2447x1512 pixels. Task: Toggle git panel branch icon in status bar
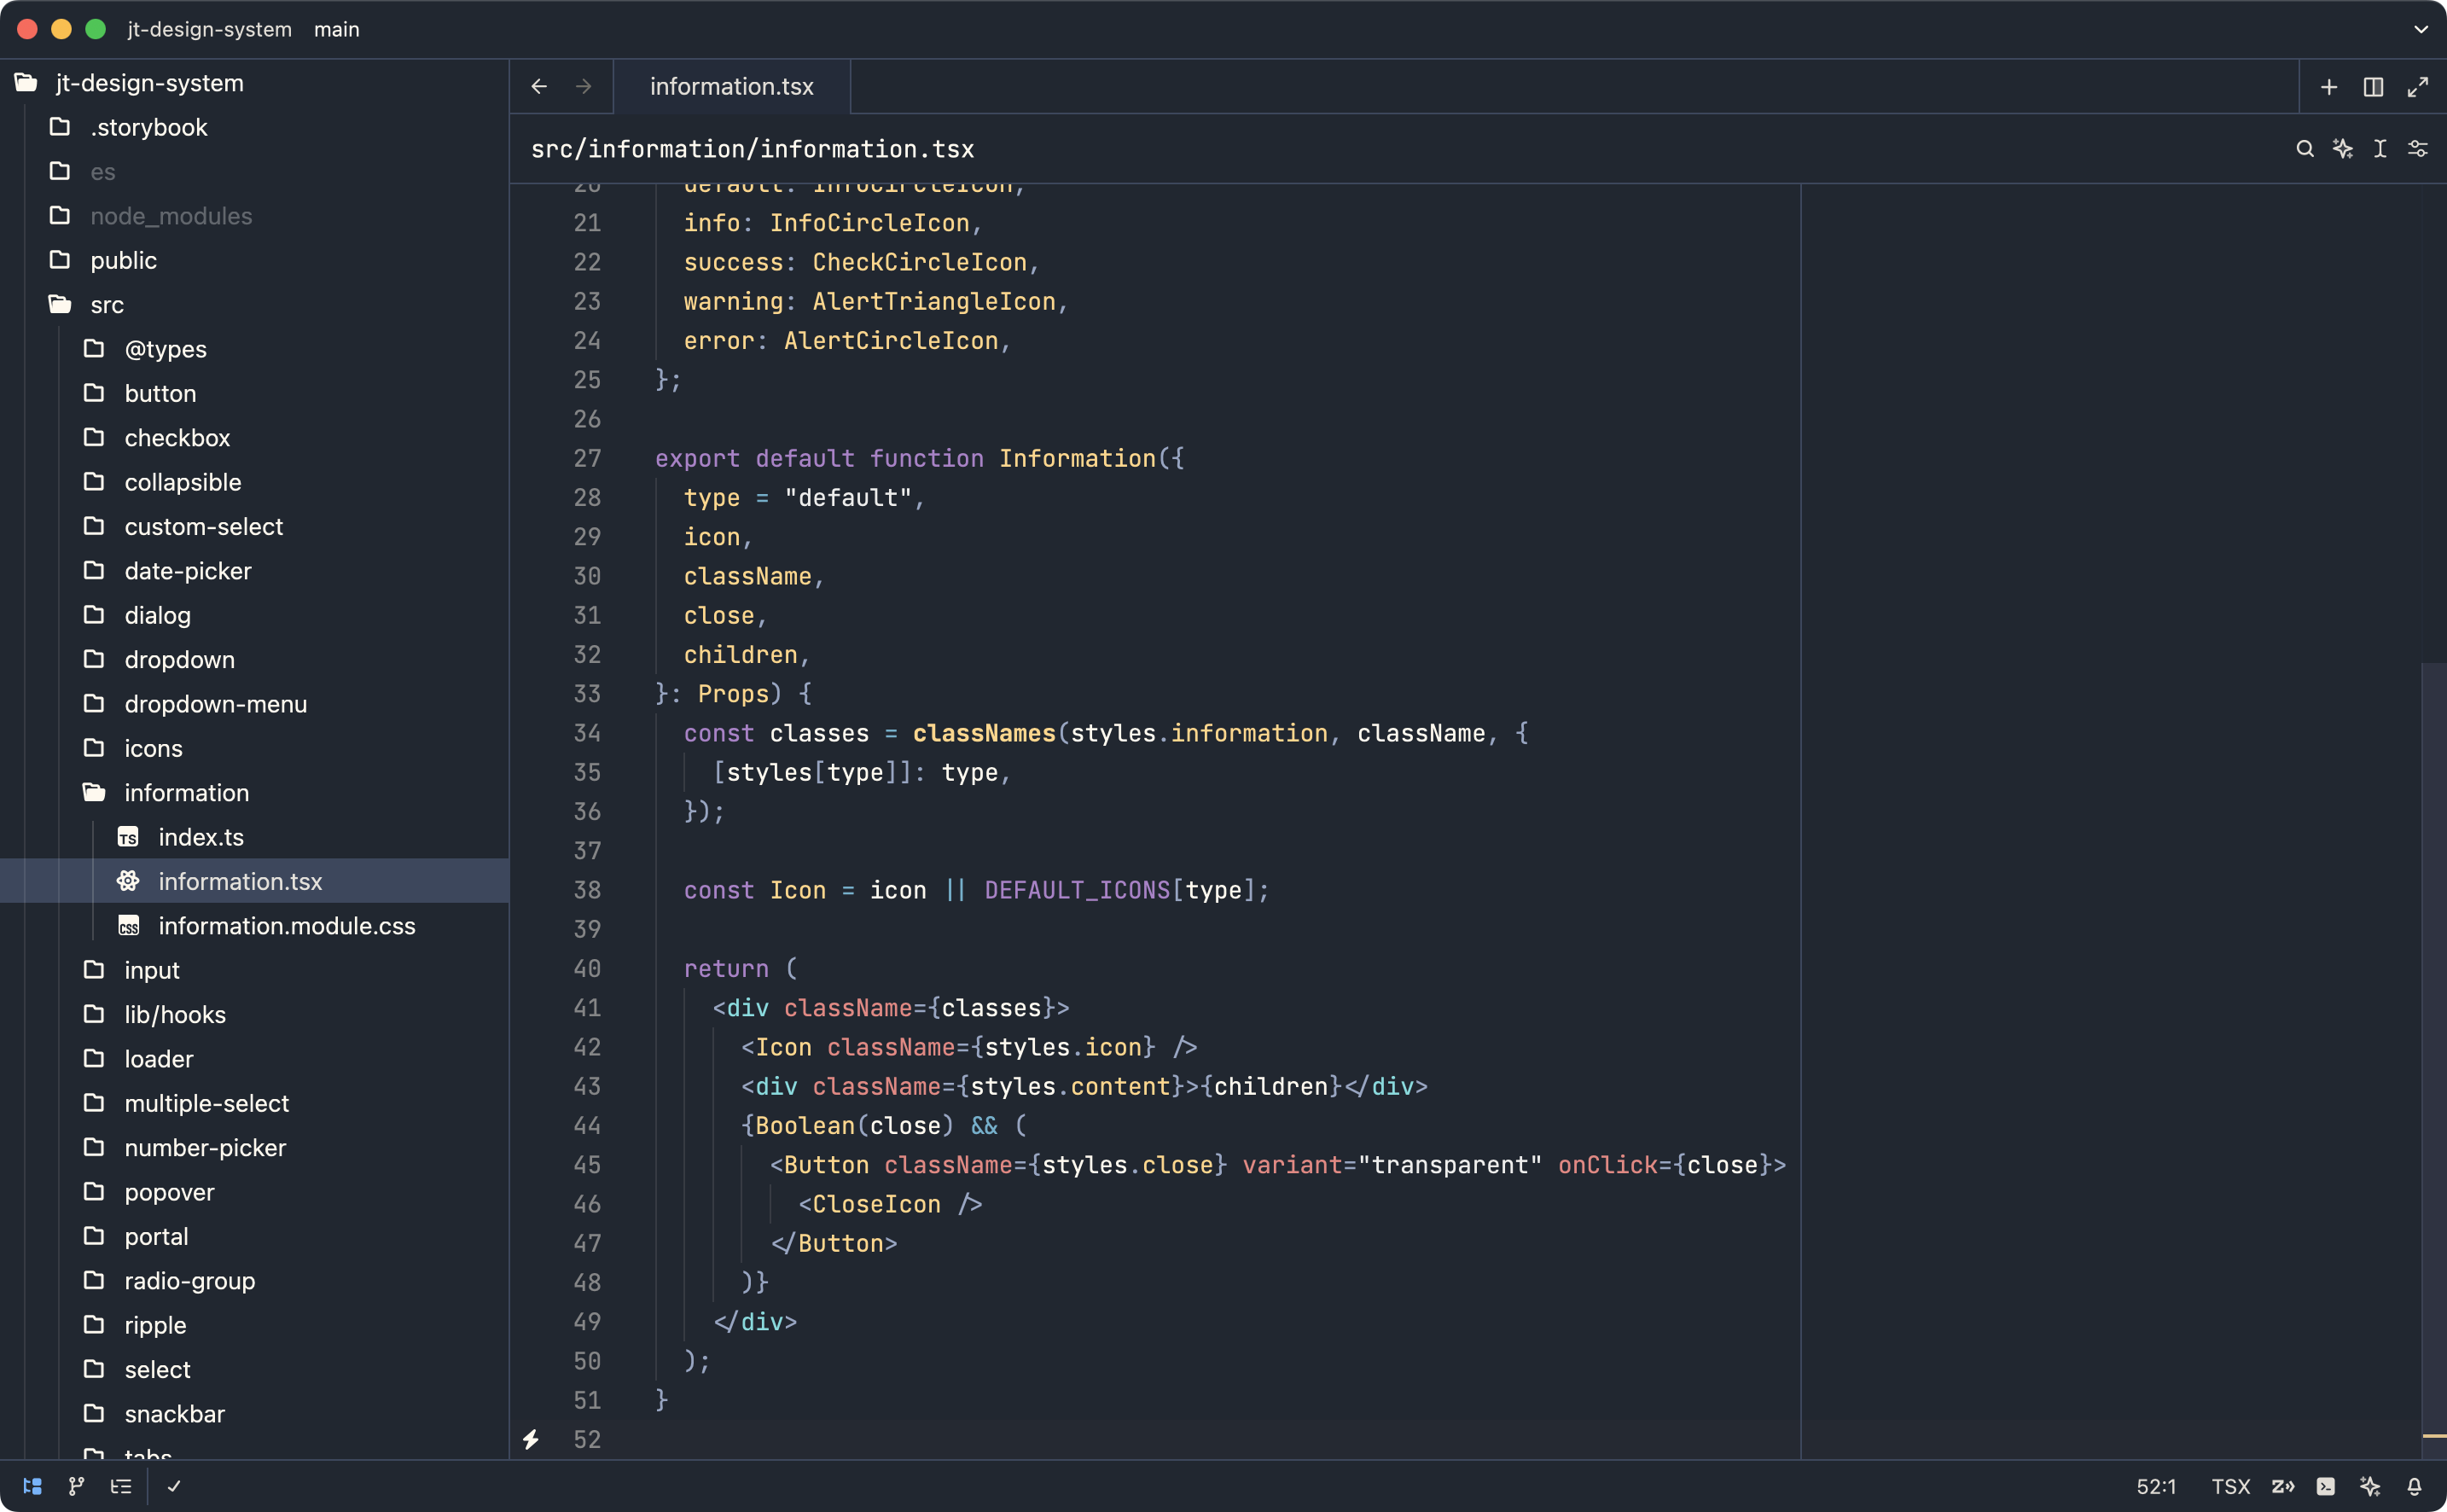[76, 1486]
